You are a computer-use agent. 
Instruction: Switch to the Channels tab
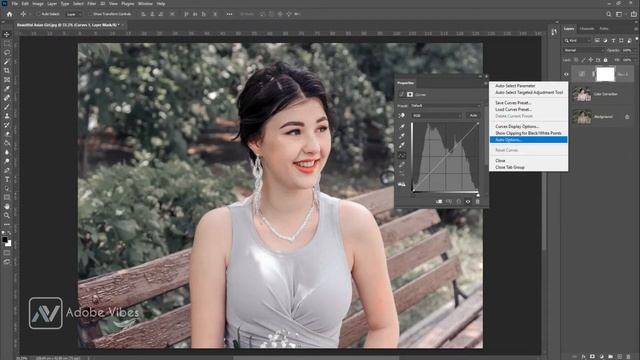coord(587,29)
